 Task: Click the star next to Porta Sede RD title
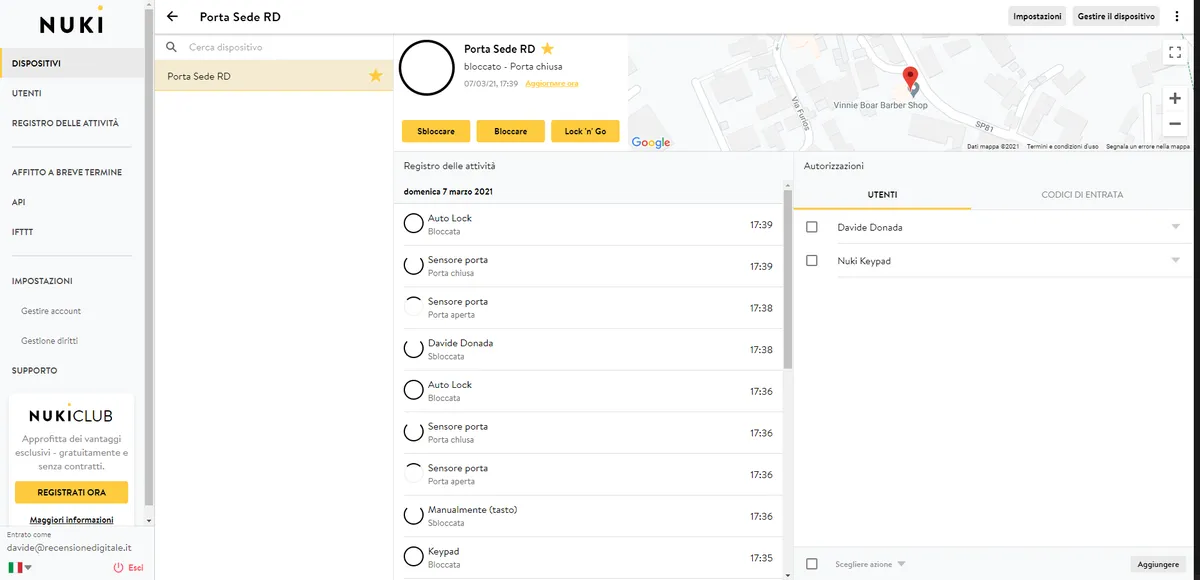click(548, 48)
